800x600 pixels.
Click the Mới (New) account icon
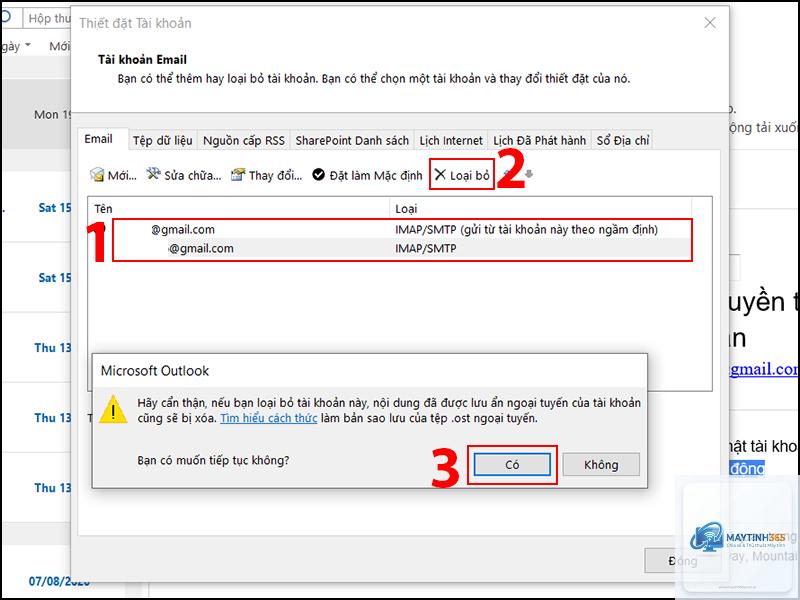point(97,175)
